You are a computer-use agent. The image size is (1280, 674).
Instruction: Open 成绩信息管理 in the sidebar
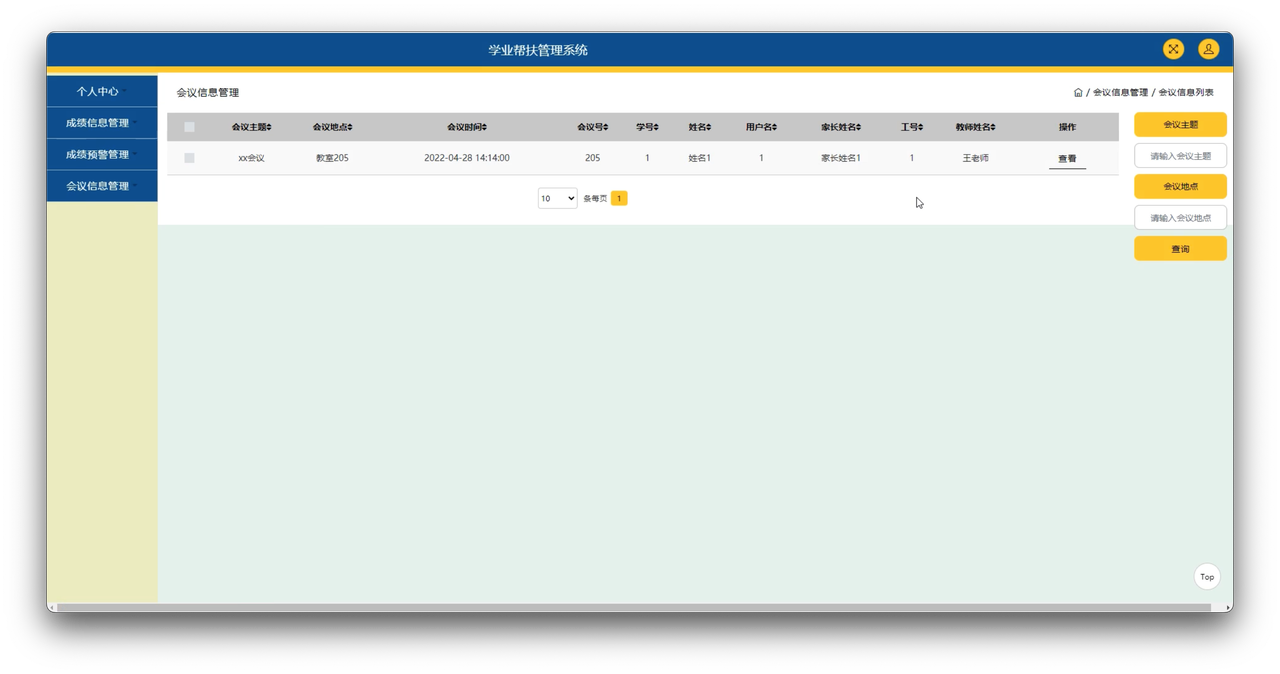coord(102,123)
